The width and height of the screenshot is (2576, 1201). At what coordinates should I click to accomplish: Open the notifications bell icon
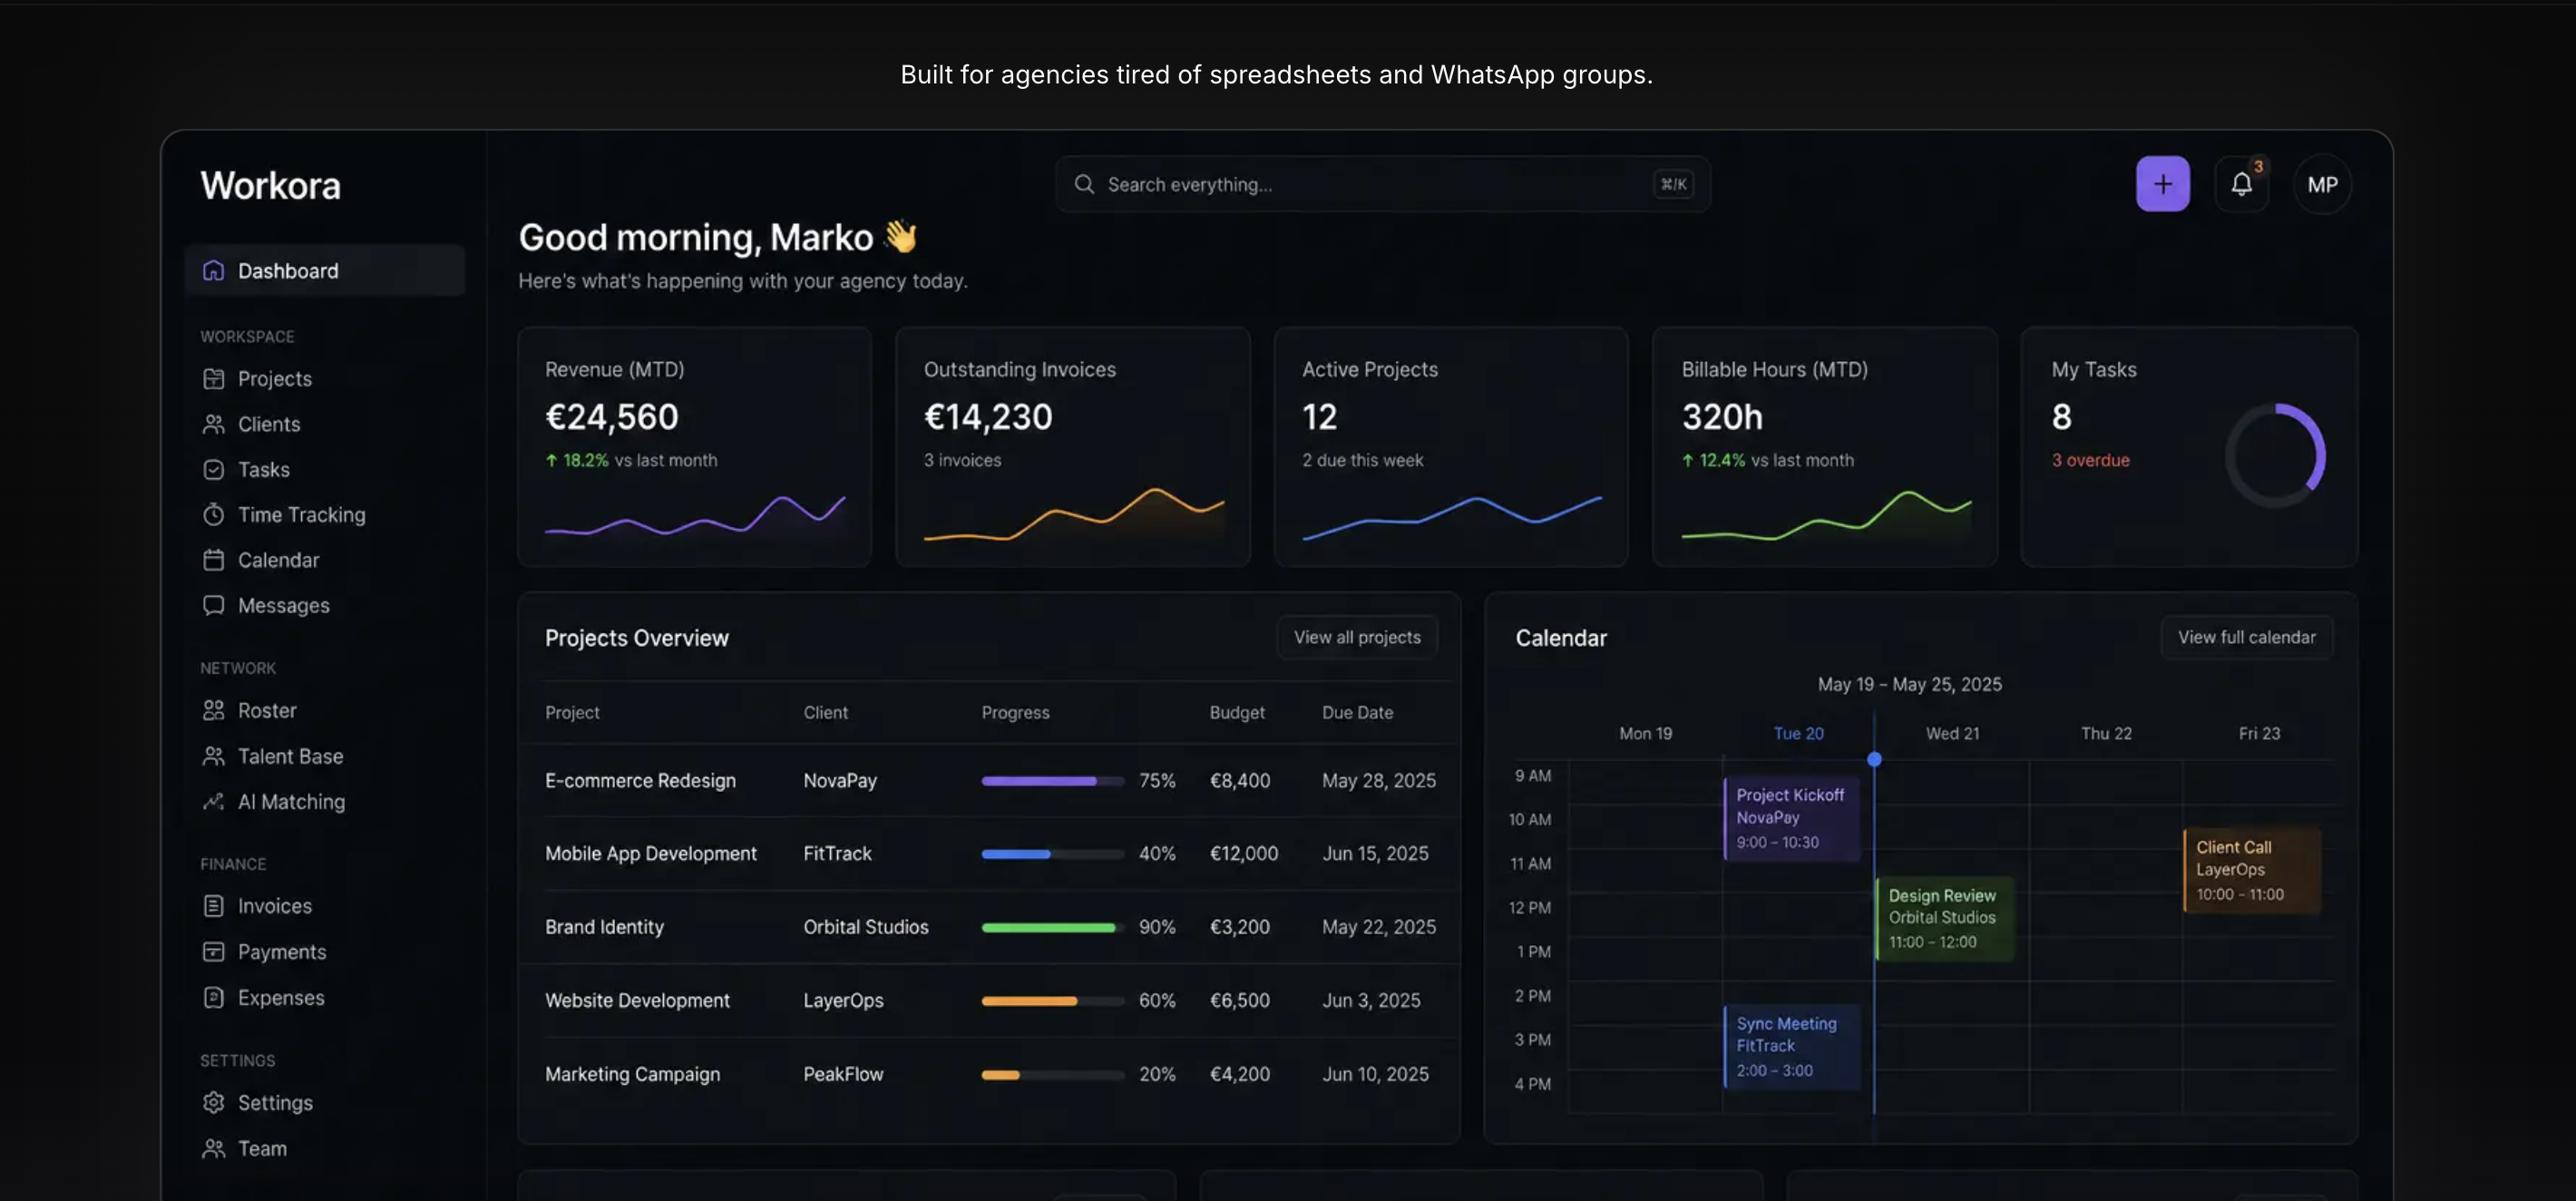click(2241, 184)
